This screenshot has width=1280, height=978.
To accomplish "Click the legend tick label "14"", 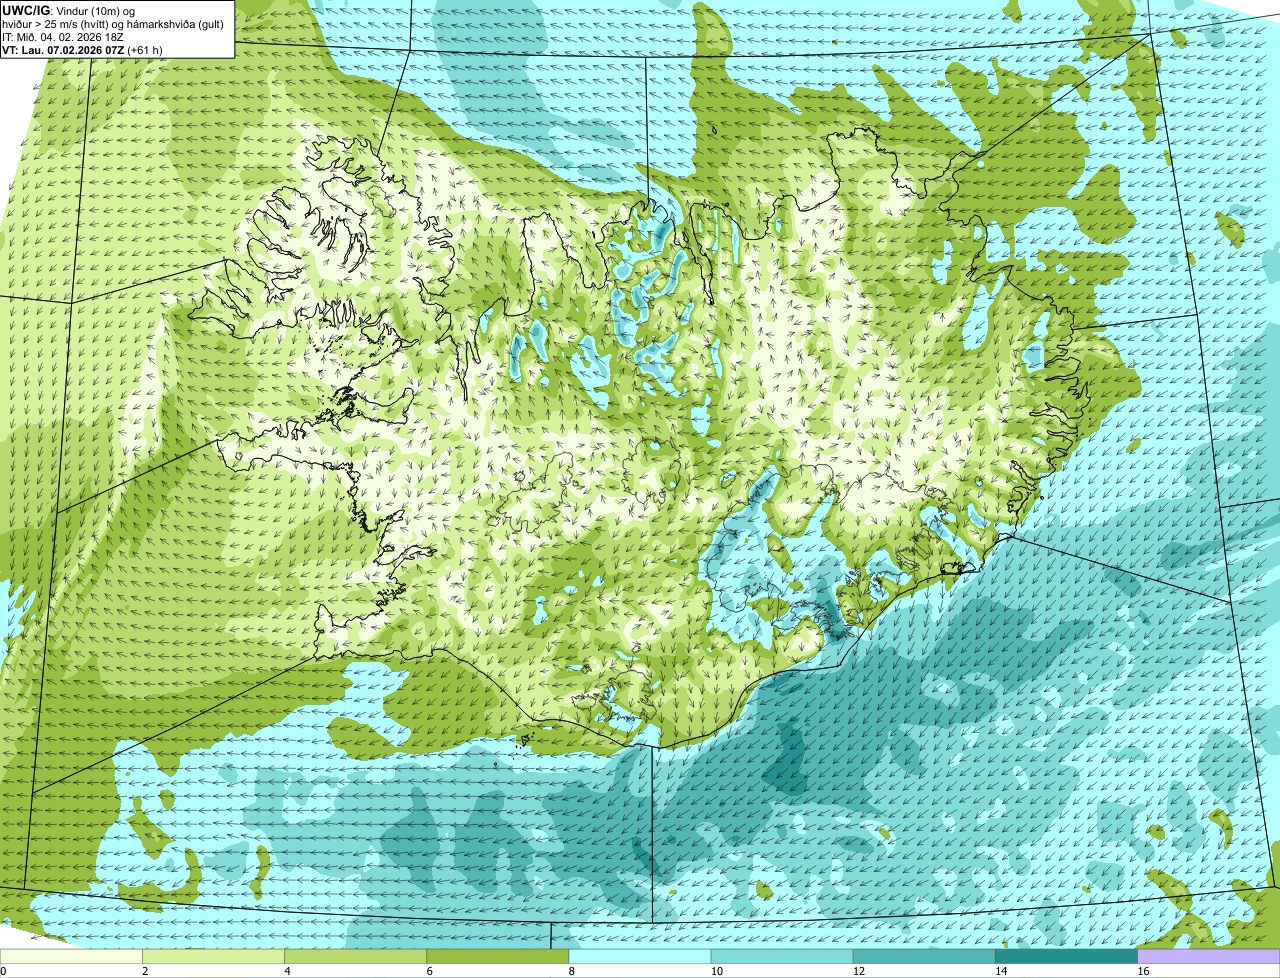I will coord(1000,971).
